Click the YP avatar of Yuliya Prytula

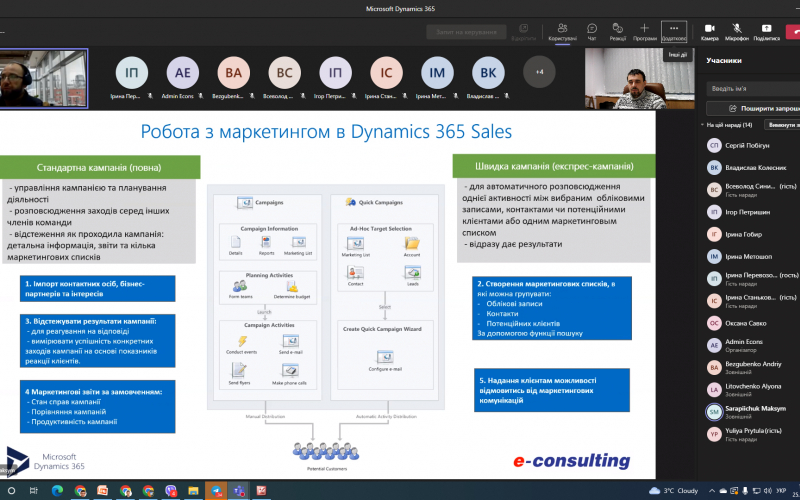point(714,434)
